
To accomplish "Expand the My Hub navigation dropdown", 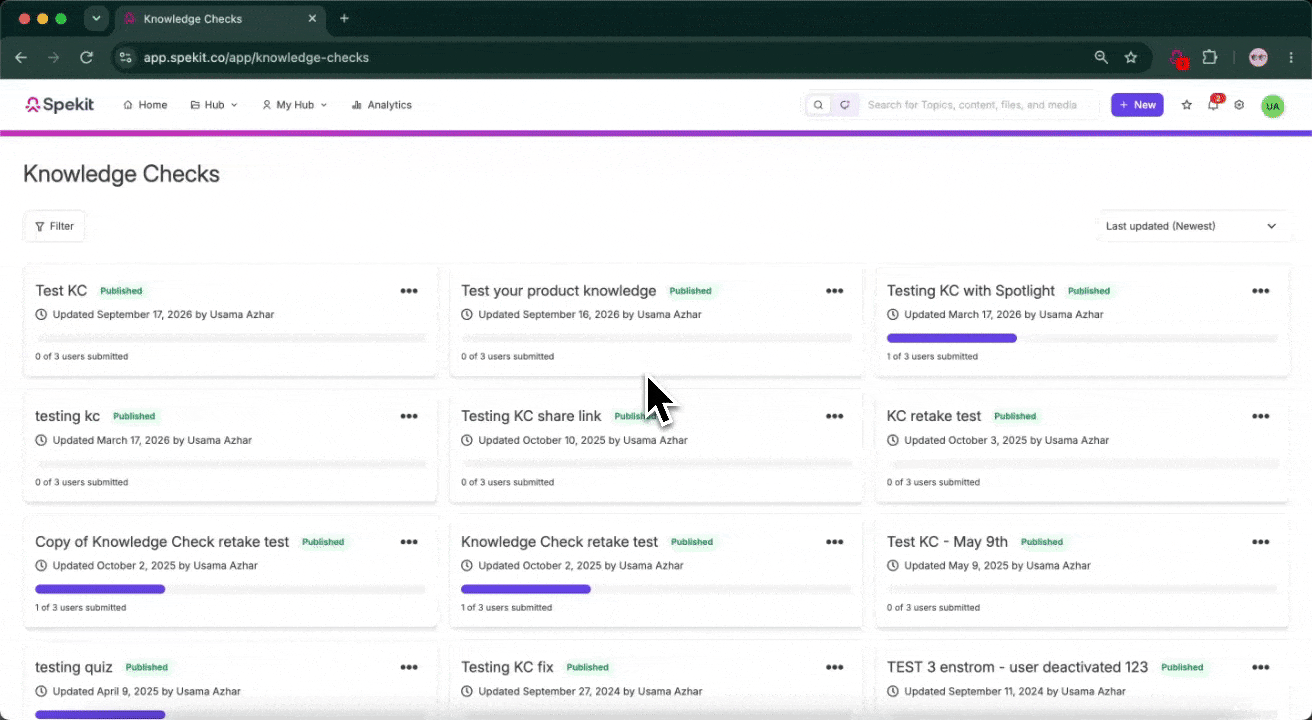I will click(294, 105).
